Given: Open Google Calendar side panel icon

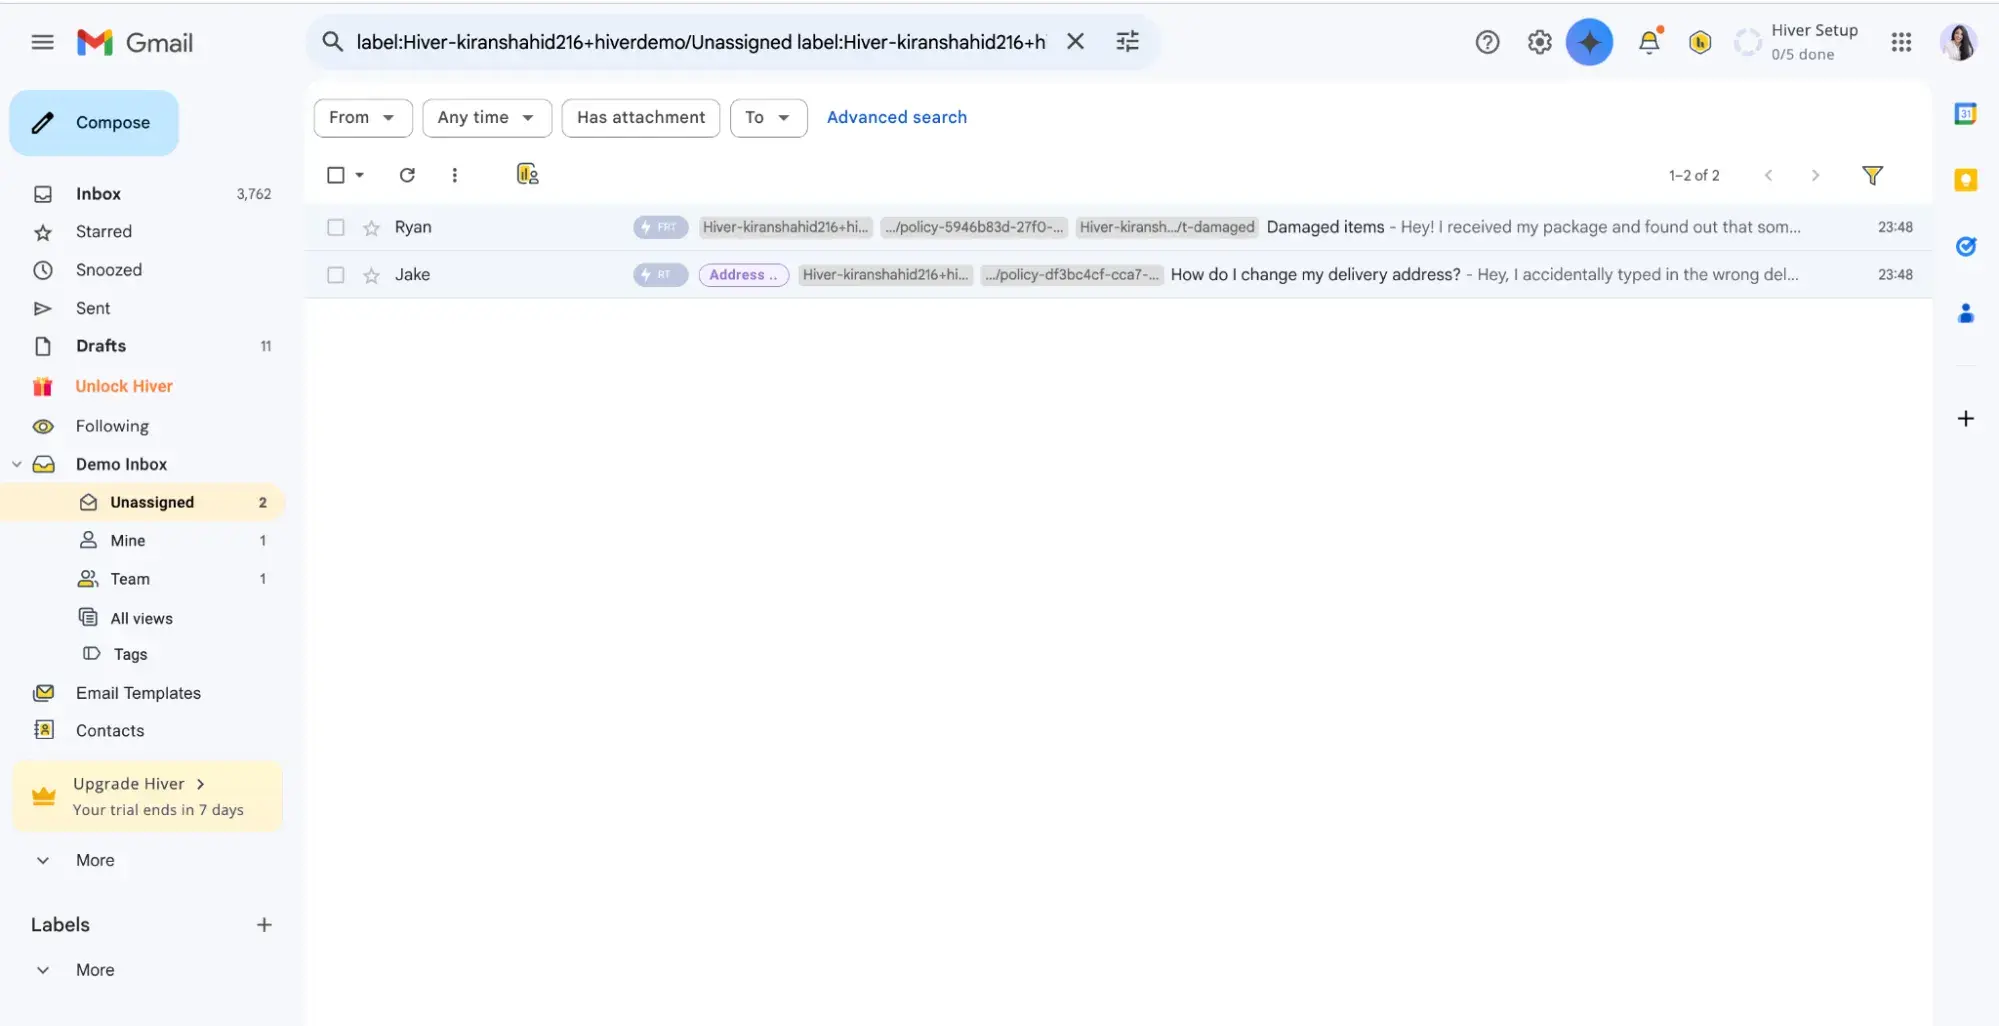Looking at the screenshot, I should (x=1965, y=114).
